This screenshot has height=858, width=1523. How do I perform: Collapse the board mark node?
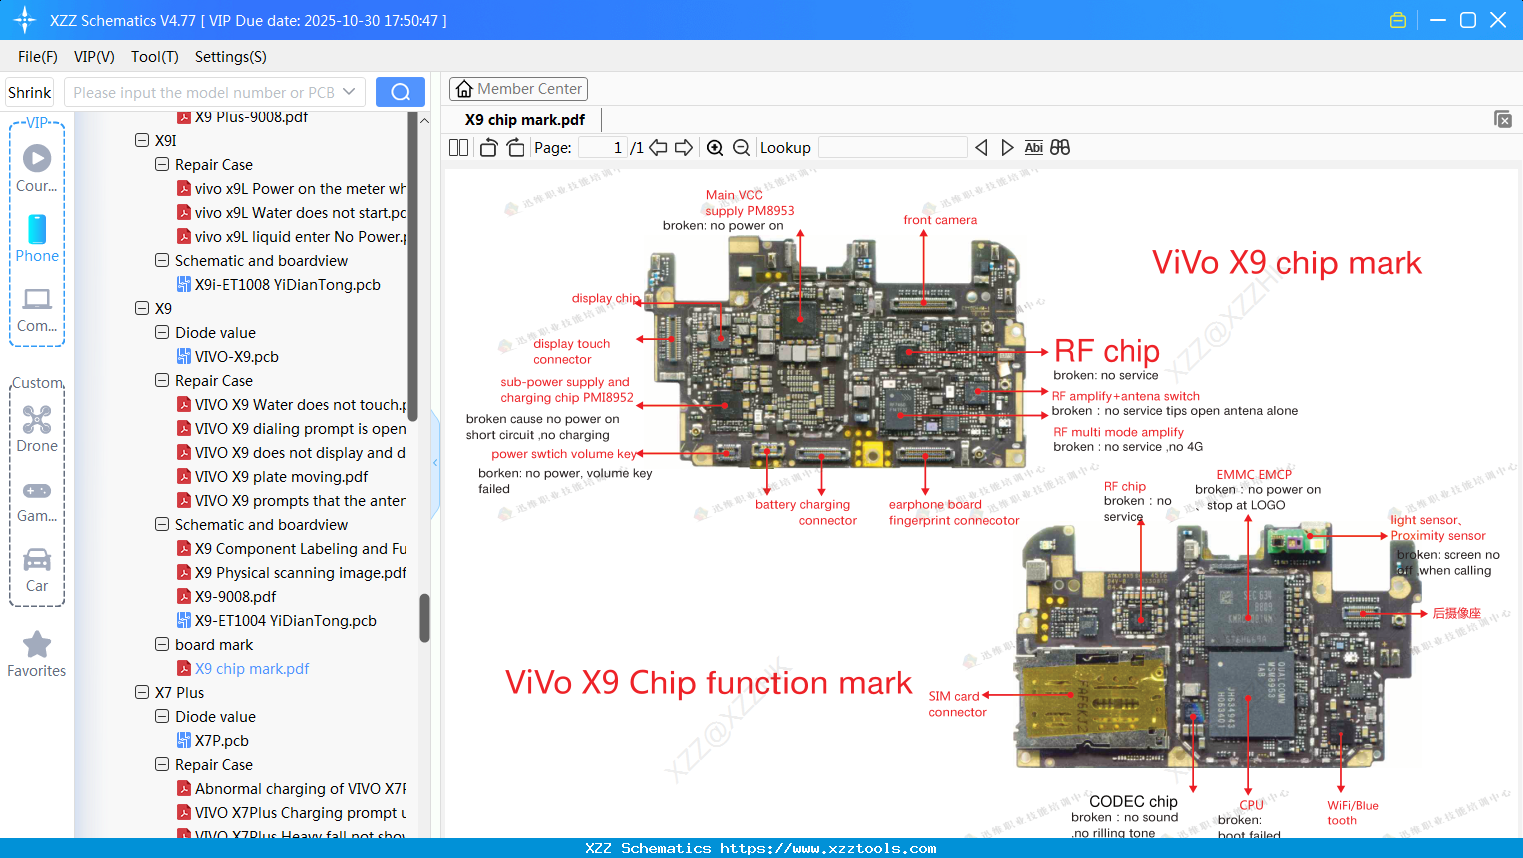[161, 644]
